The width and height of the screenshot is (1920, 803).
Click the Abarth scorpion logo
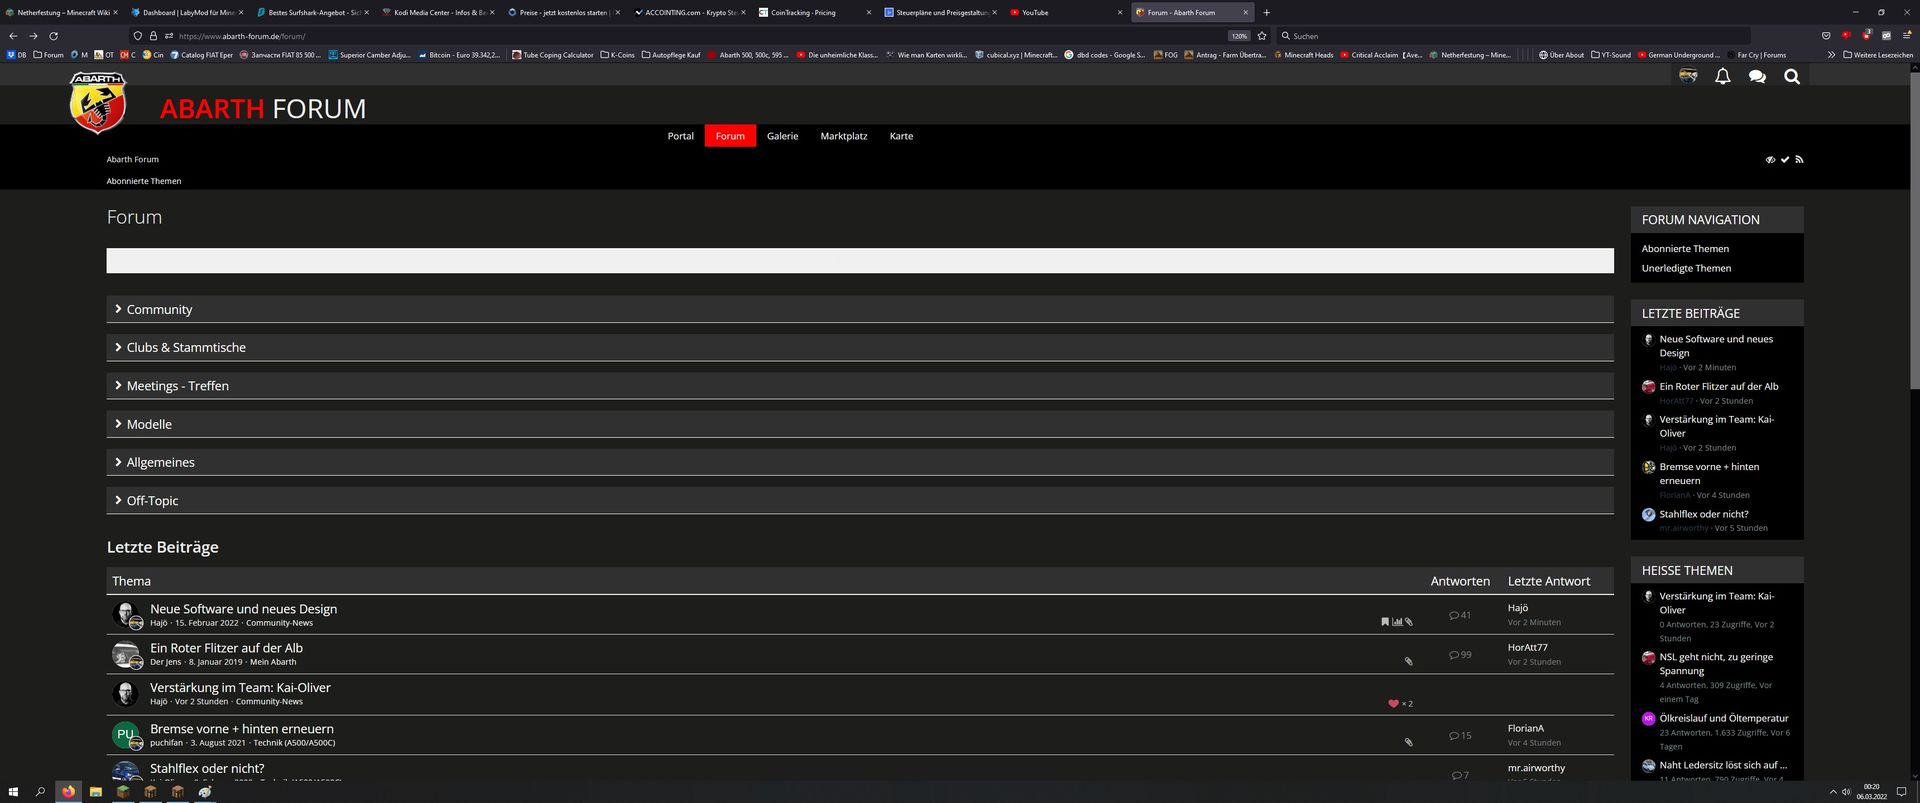click(x=97, y=103)
